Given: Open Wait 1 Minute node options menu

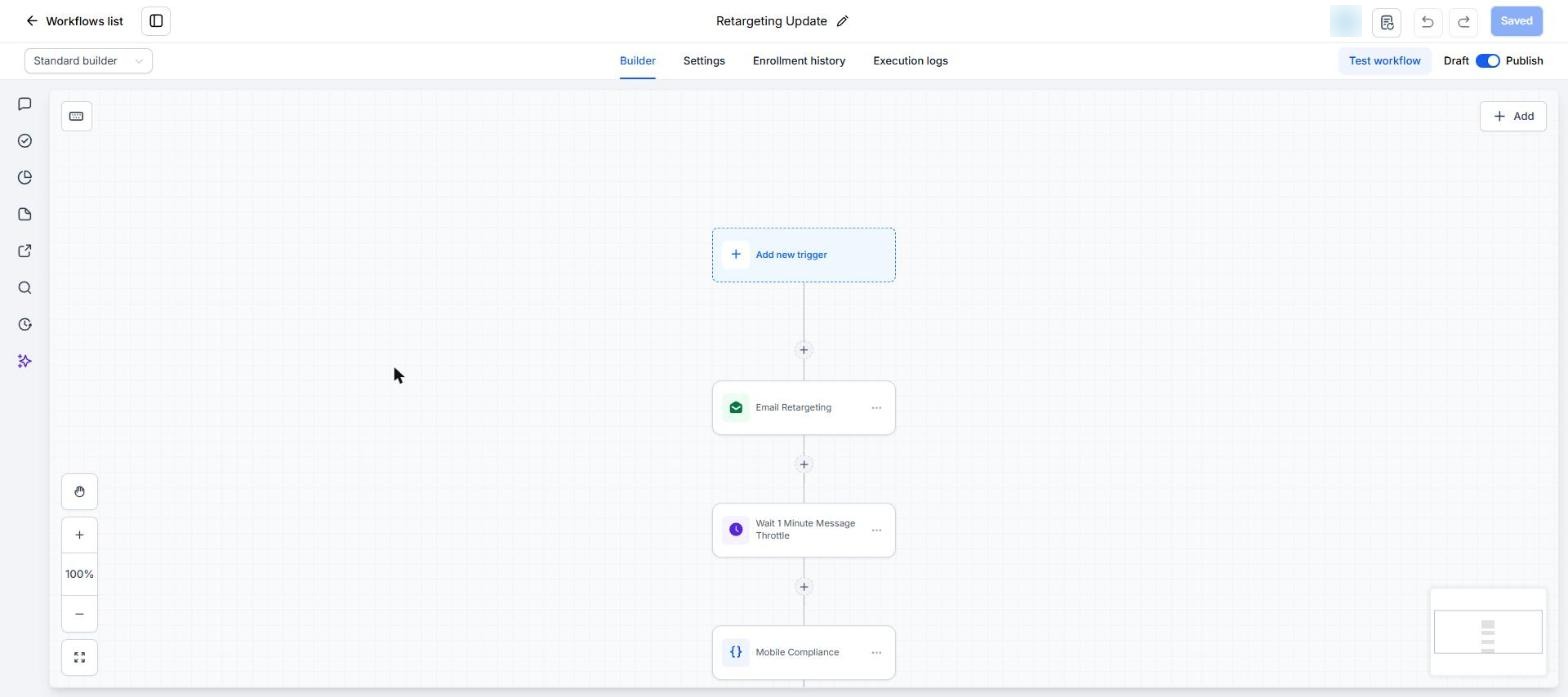Looking at the screenshot, I should [876, 530].
